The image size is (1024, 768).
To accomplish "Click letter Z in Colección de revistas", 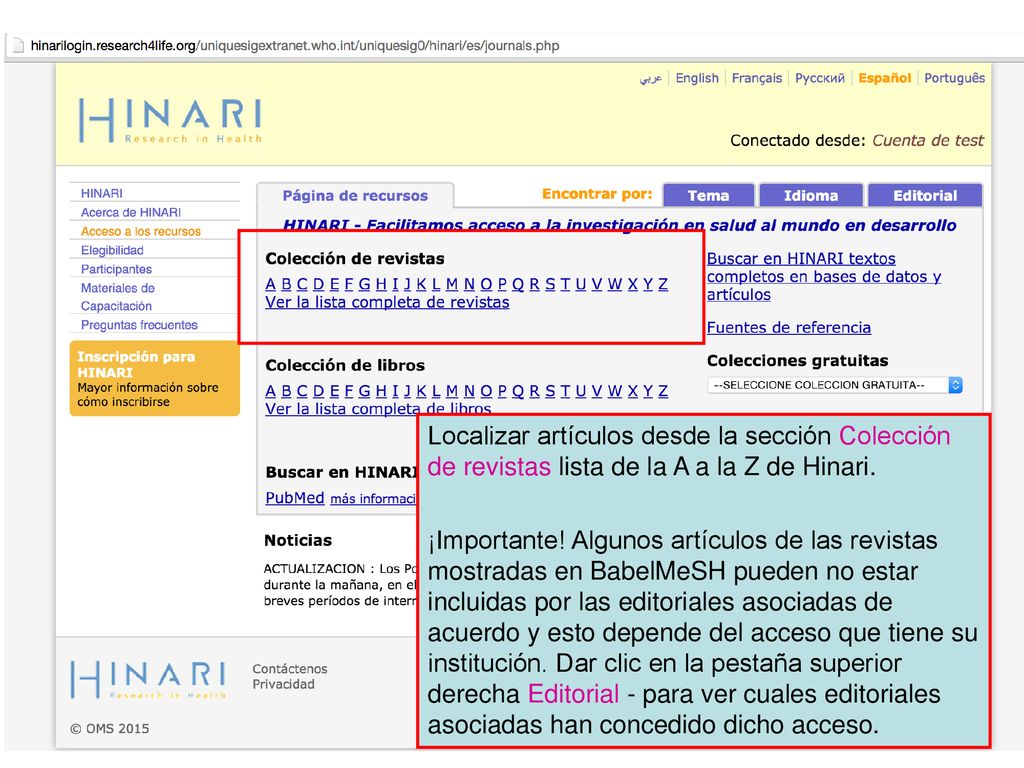I will [x=663, y=284].
